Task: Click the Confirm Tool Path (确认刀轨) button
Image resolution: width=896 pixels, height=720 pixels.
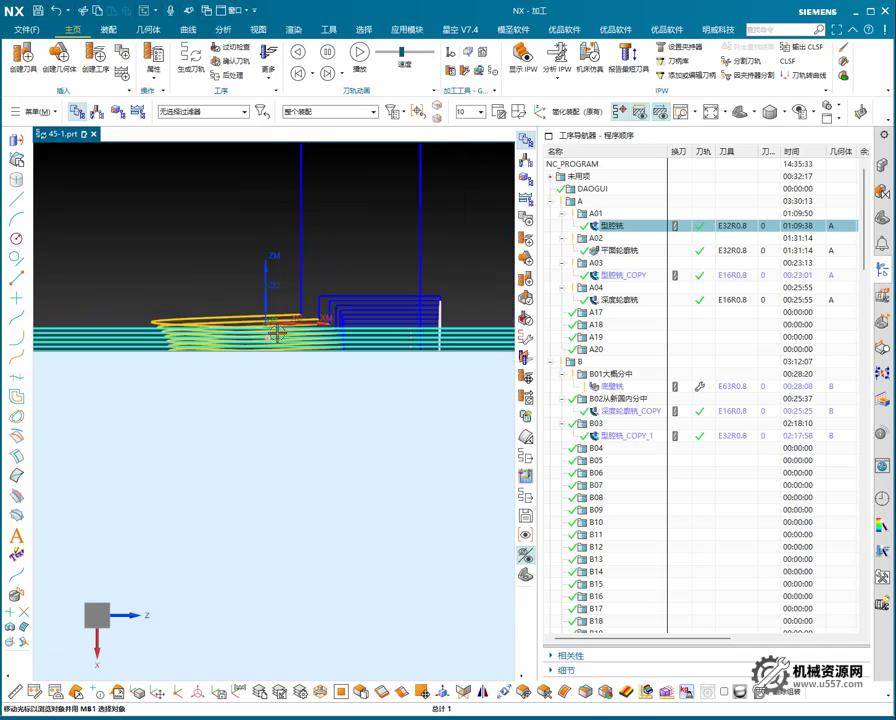Action: pos(230,61)
